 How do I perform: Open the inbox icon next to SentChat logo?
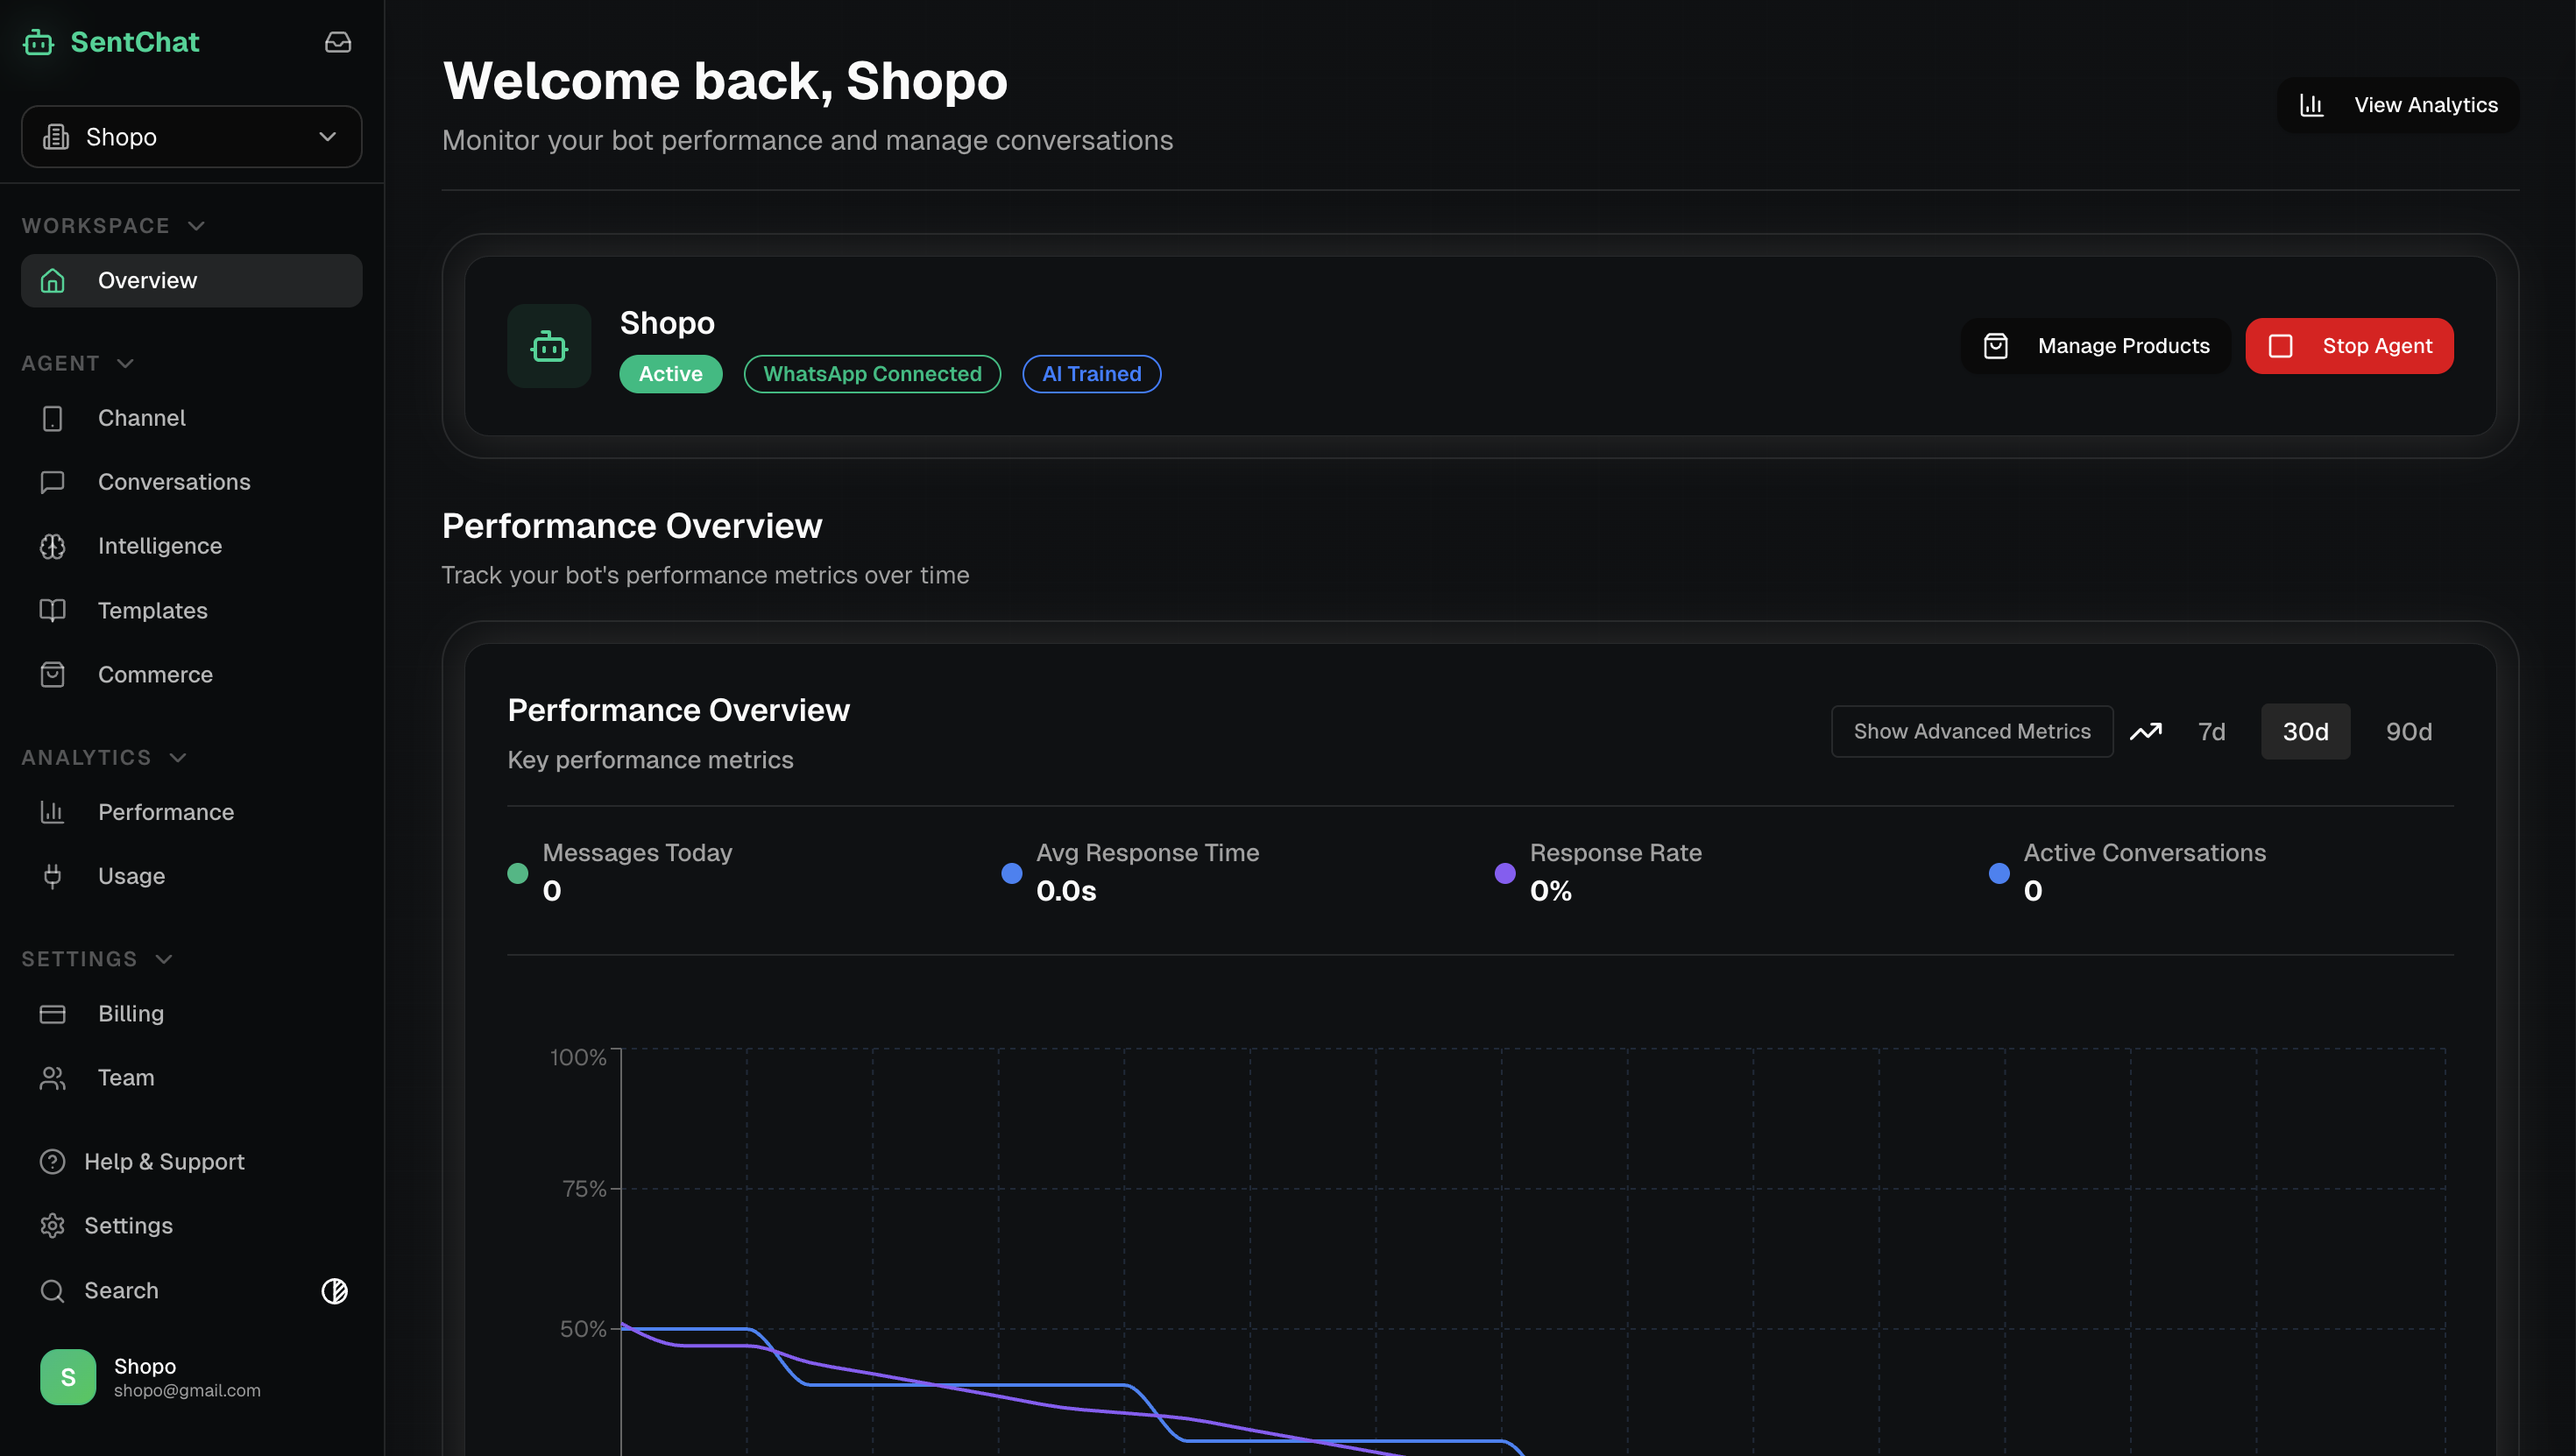pos(337,42)
